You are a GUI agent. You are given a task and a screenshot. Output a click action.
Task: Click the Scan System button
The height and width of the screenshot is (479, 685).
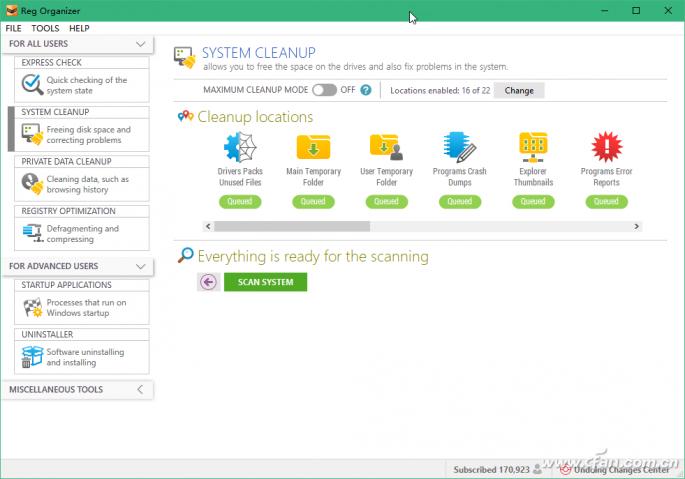265,282
